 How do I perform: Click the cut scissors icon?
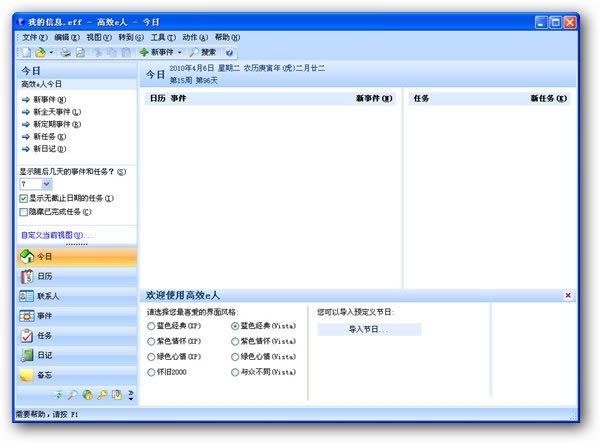pos(98,52)
